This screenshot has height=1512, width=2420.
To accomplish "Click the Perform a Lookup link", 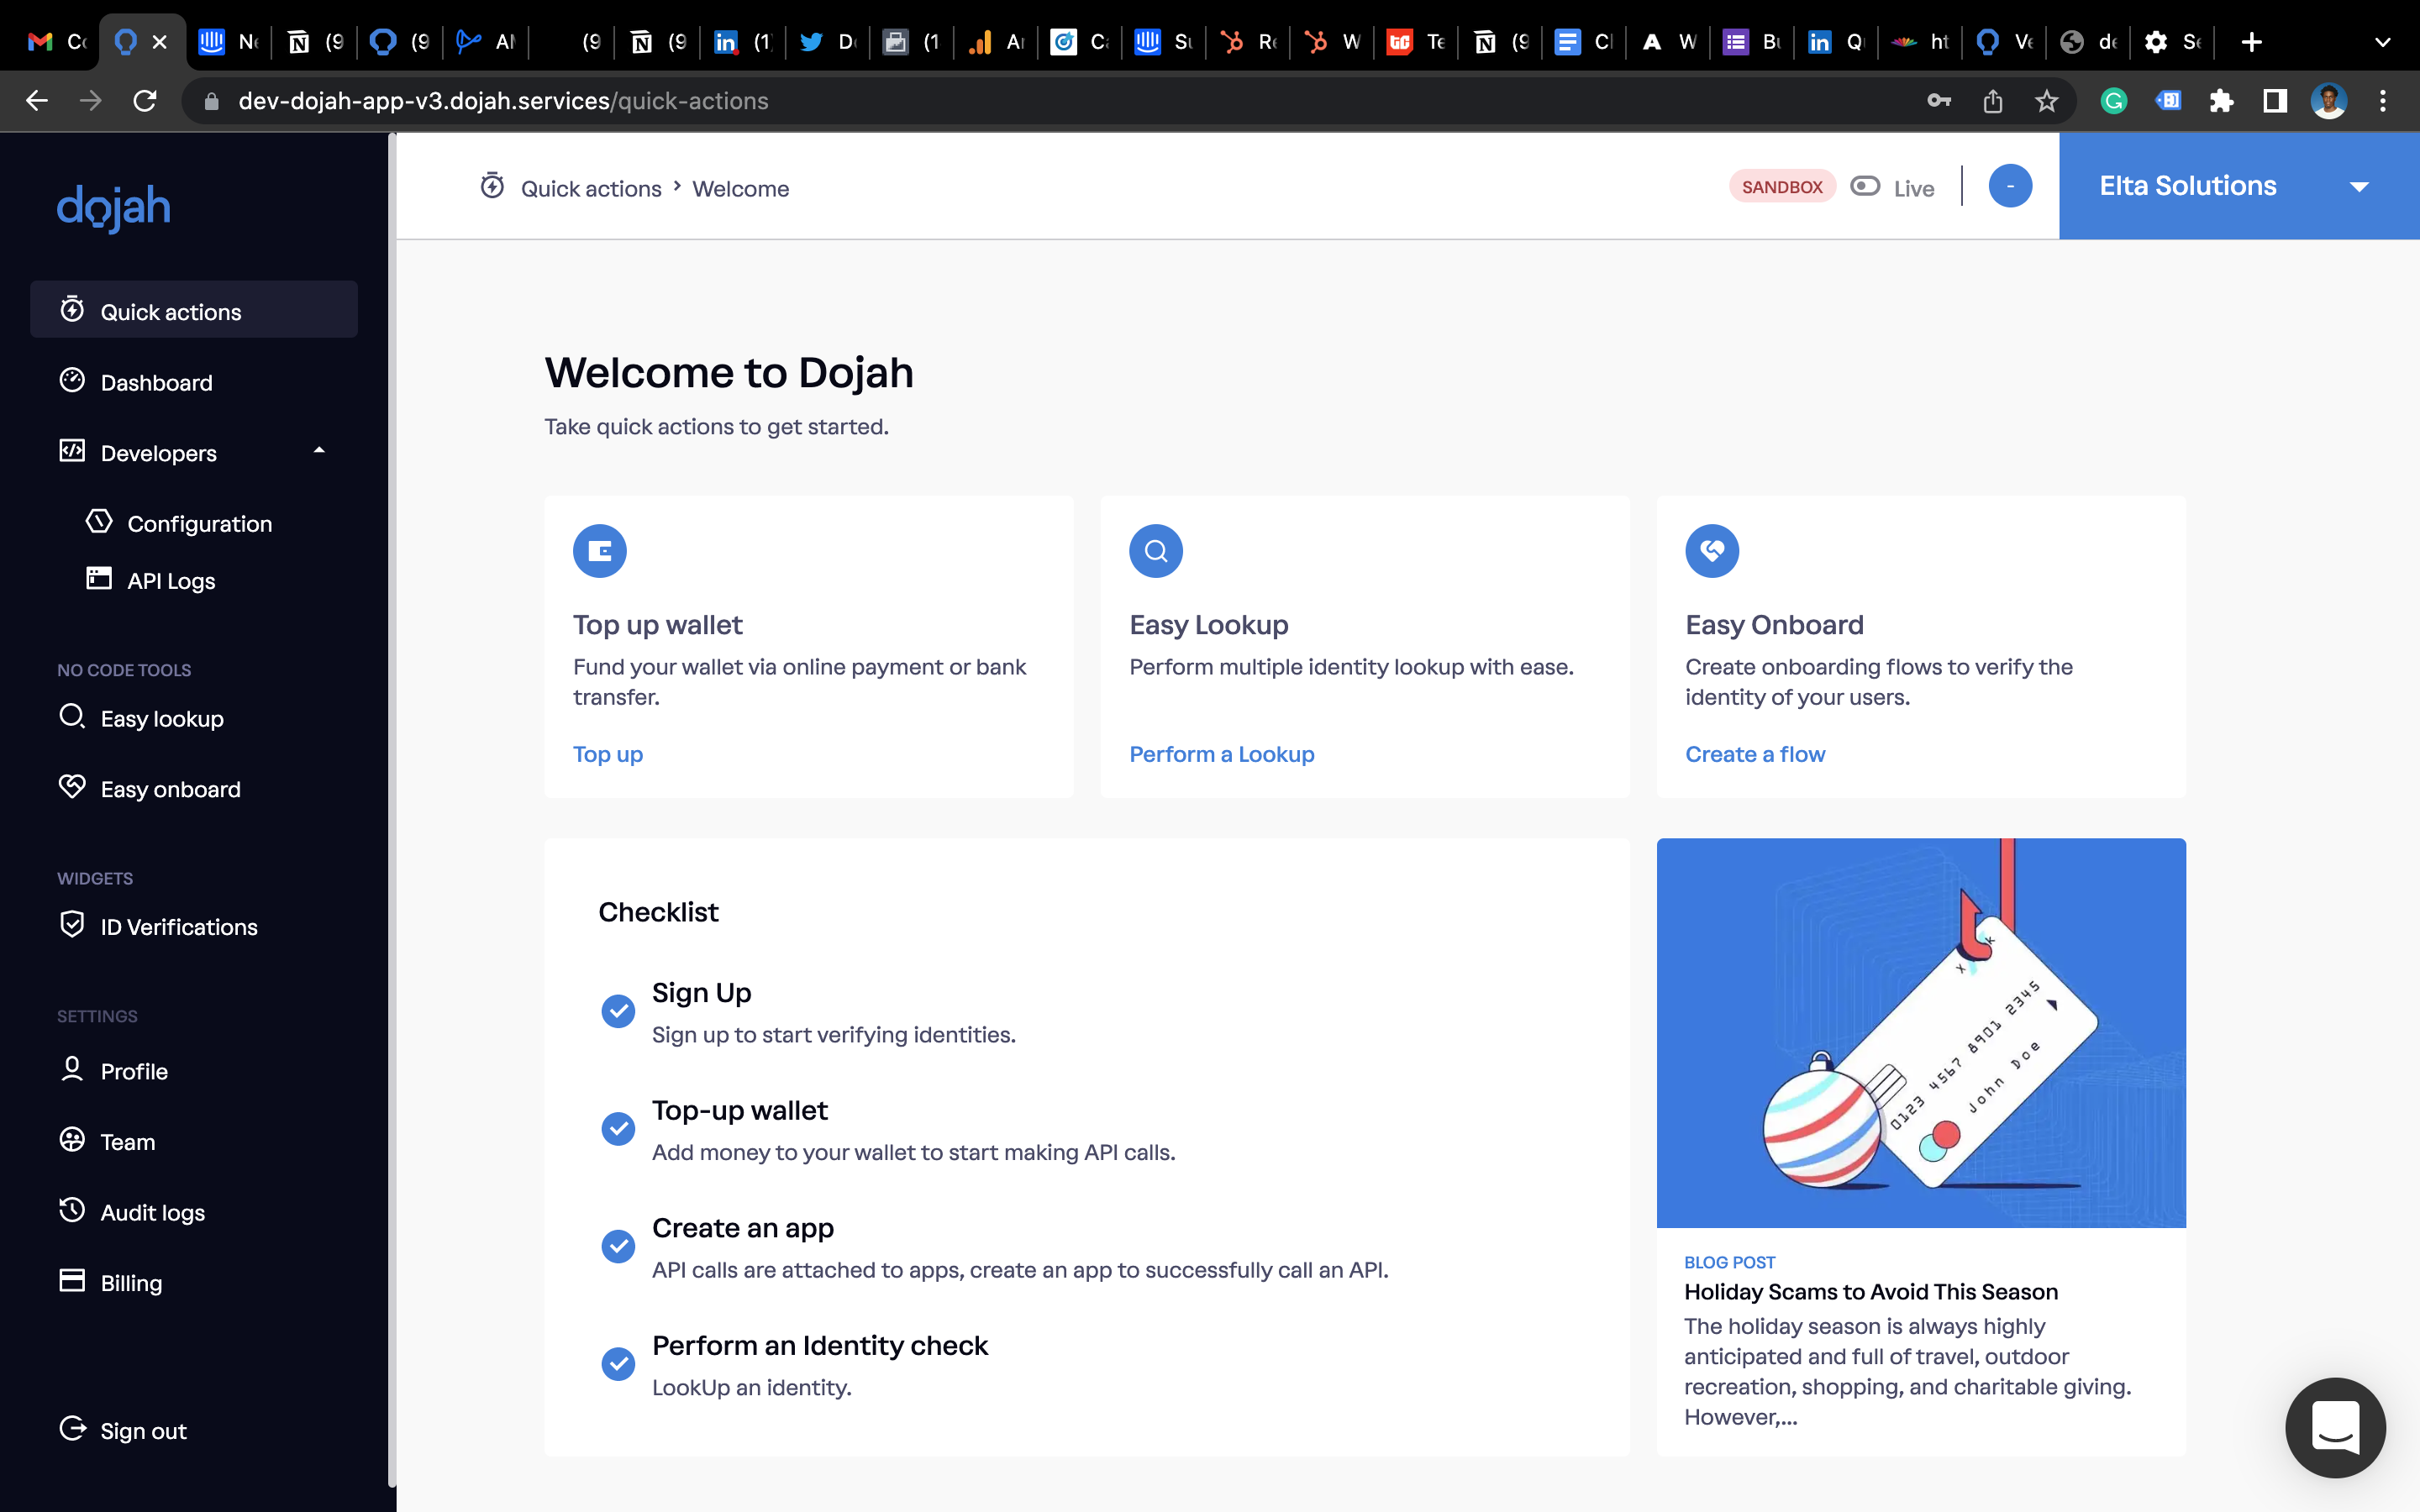I will point(1221,753).
